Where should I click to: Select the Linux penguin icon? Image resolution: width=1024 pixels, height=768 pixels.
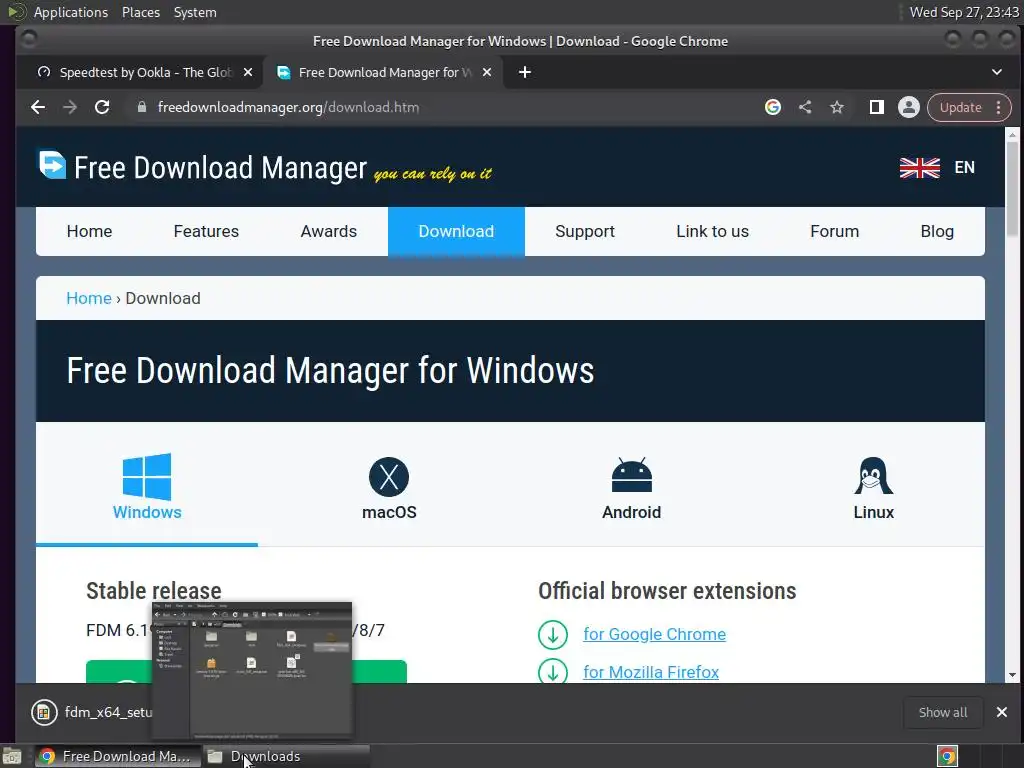[x=874, y=476]
